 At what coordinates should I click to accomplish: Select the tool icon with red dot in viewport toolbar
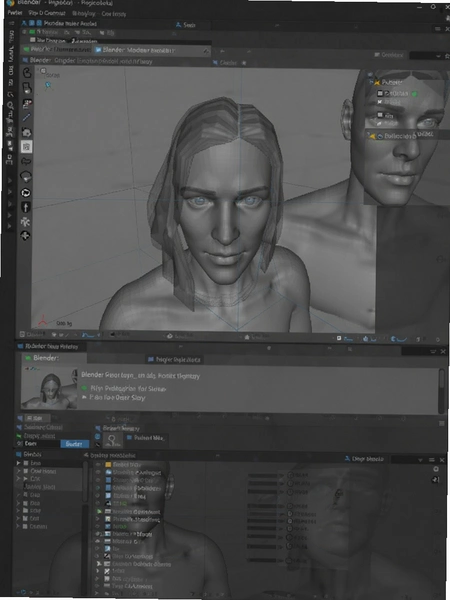pos(27,103)
